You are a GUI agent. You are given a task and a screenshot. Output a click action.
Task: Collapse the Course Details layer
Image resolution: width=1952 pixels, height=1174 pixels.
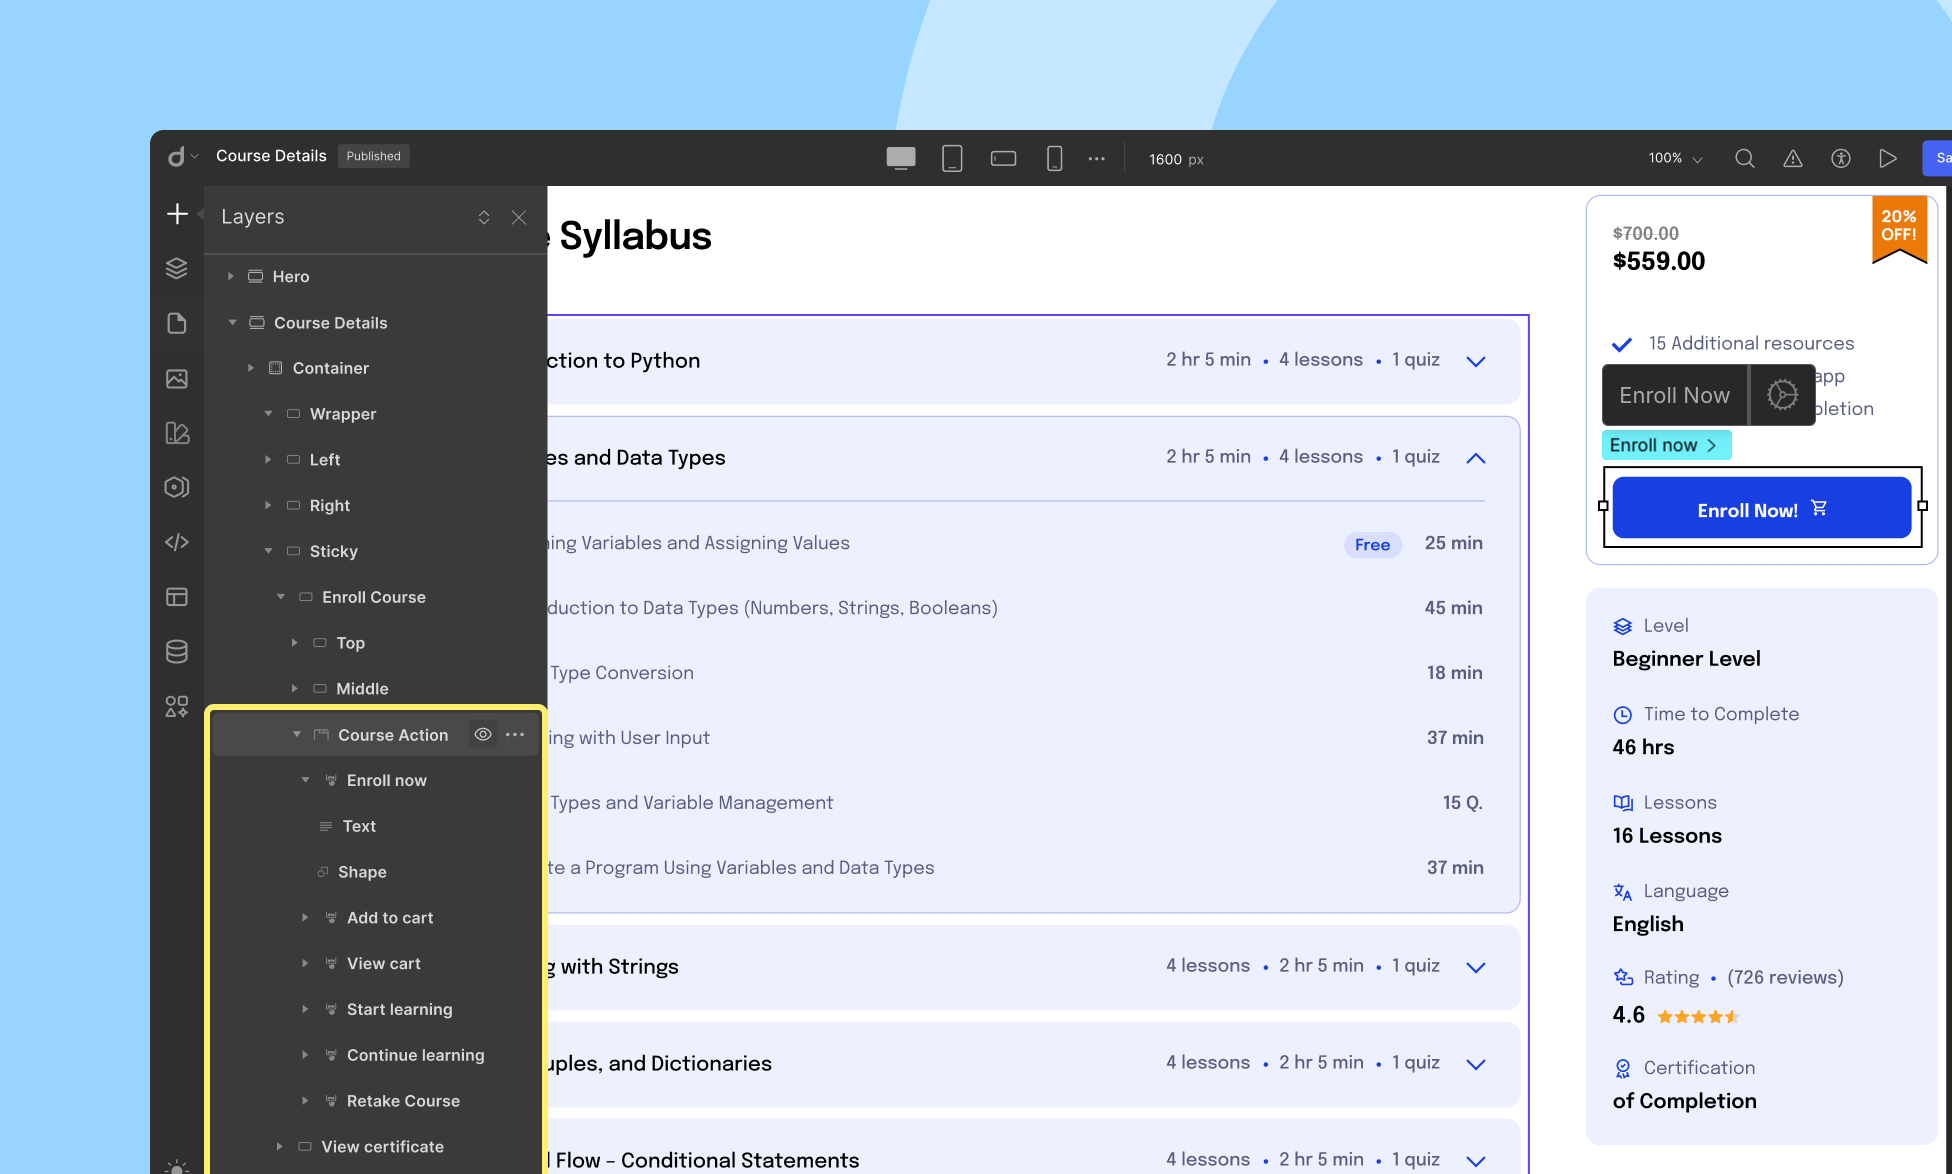[232, 322]
